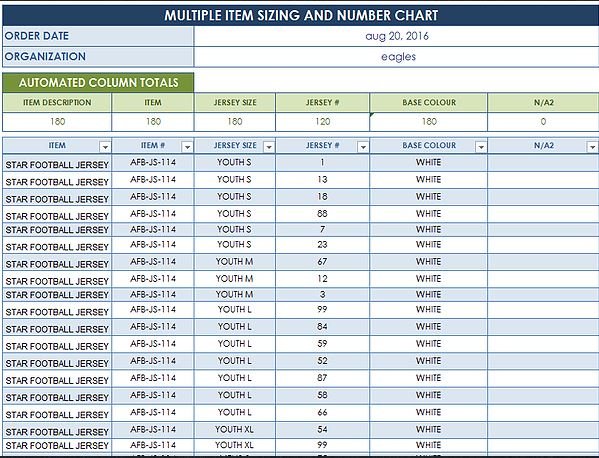Click the first YOUTH XL size cell
The width and height of the screenshot is (599, 458).
pyautogui.click(x=234, y=429)
